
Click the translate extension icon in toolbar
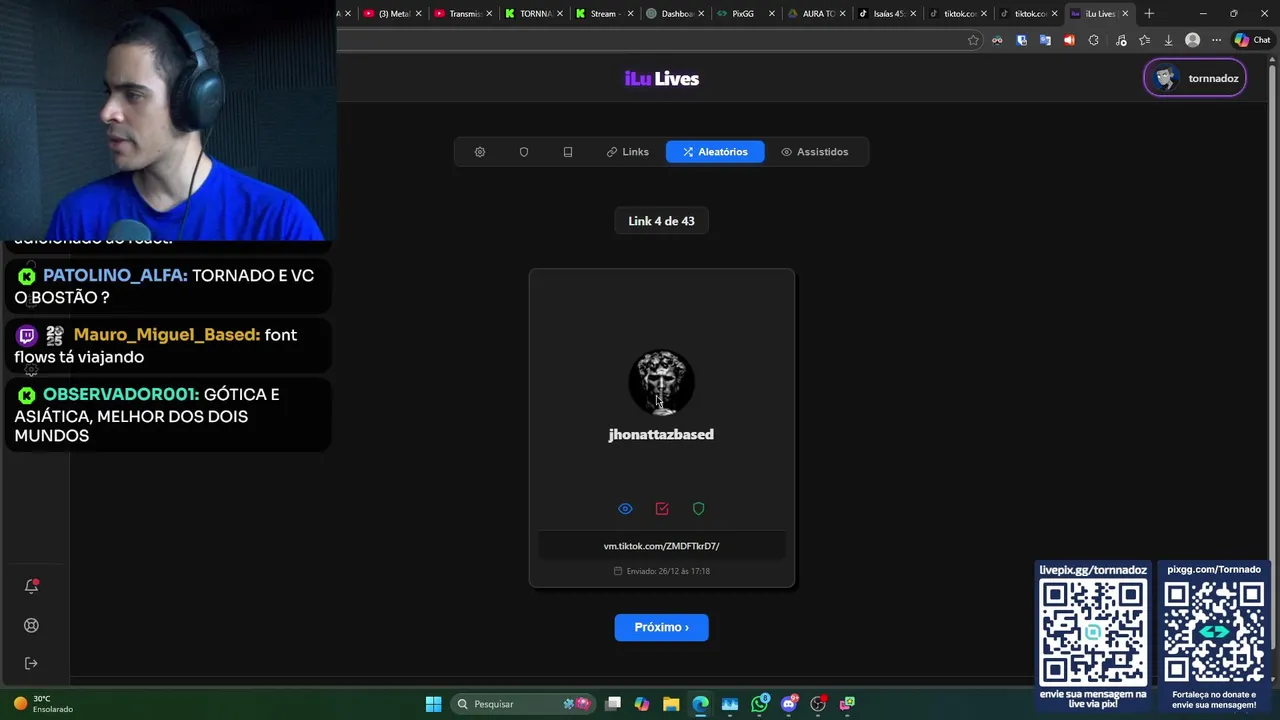point(1045,40)
